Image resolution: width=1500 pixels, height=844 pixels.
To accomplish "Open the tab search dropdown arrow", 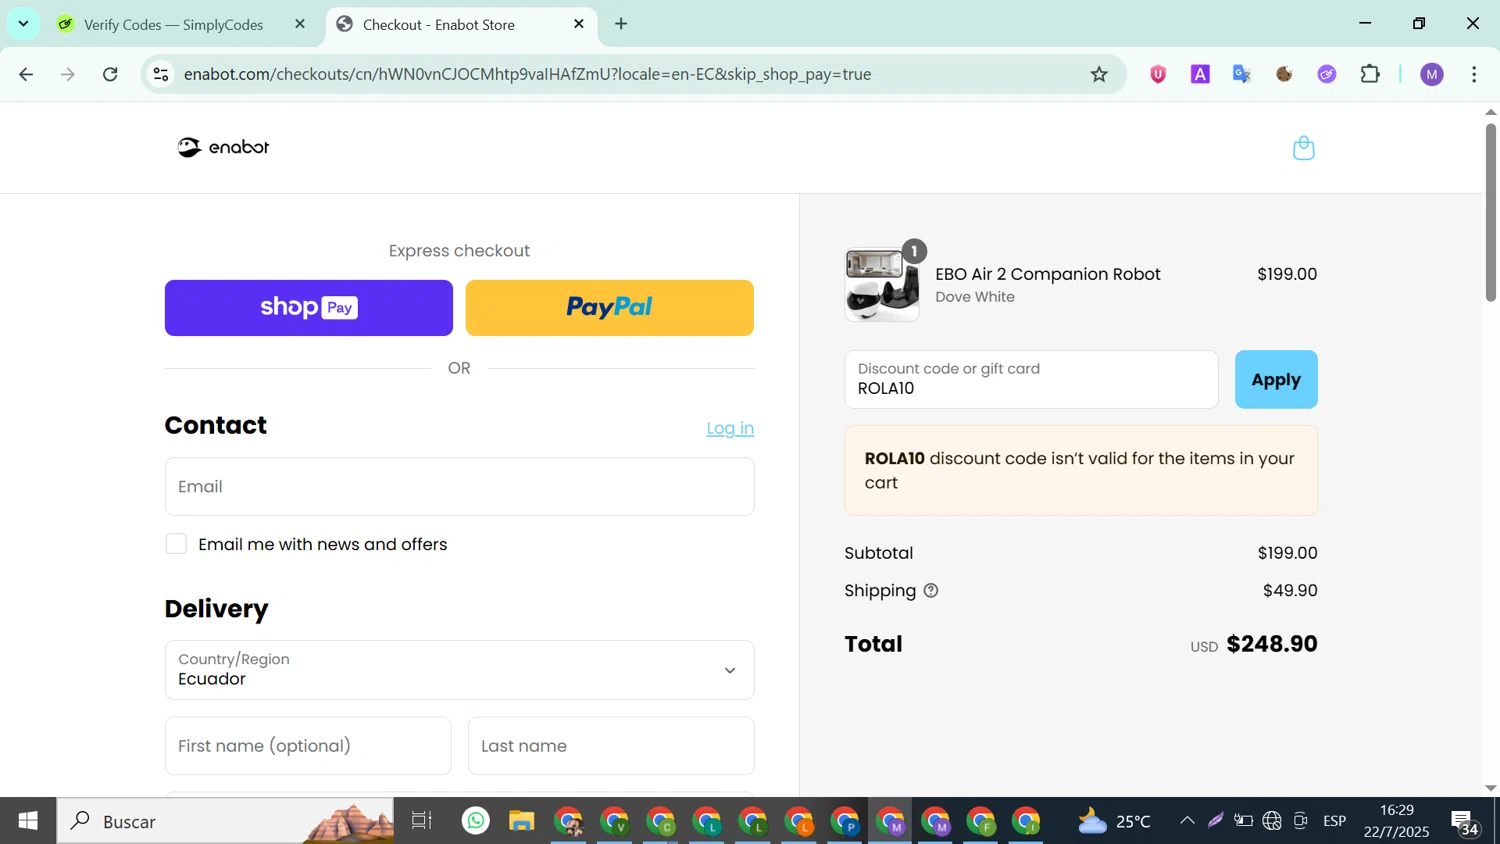I will (x=23, y=23).
